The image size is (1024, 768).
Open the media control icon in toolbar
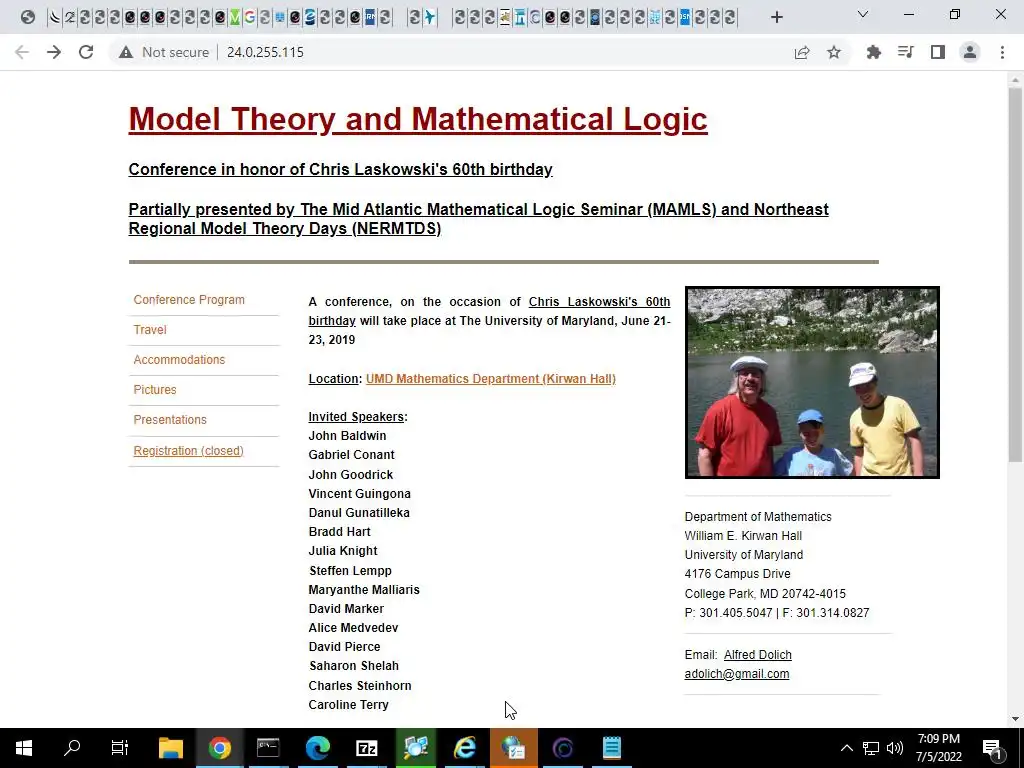point(906,52)
